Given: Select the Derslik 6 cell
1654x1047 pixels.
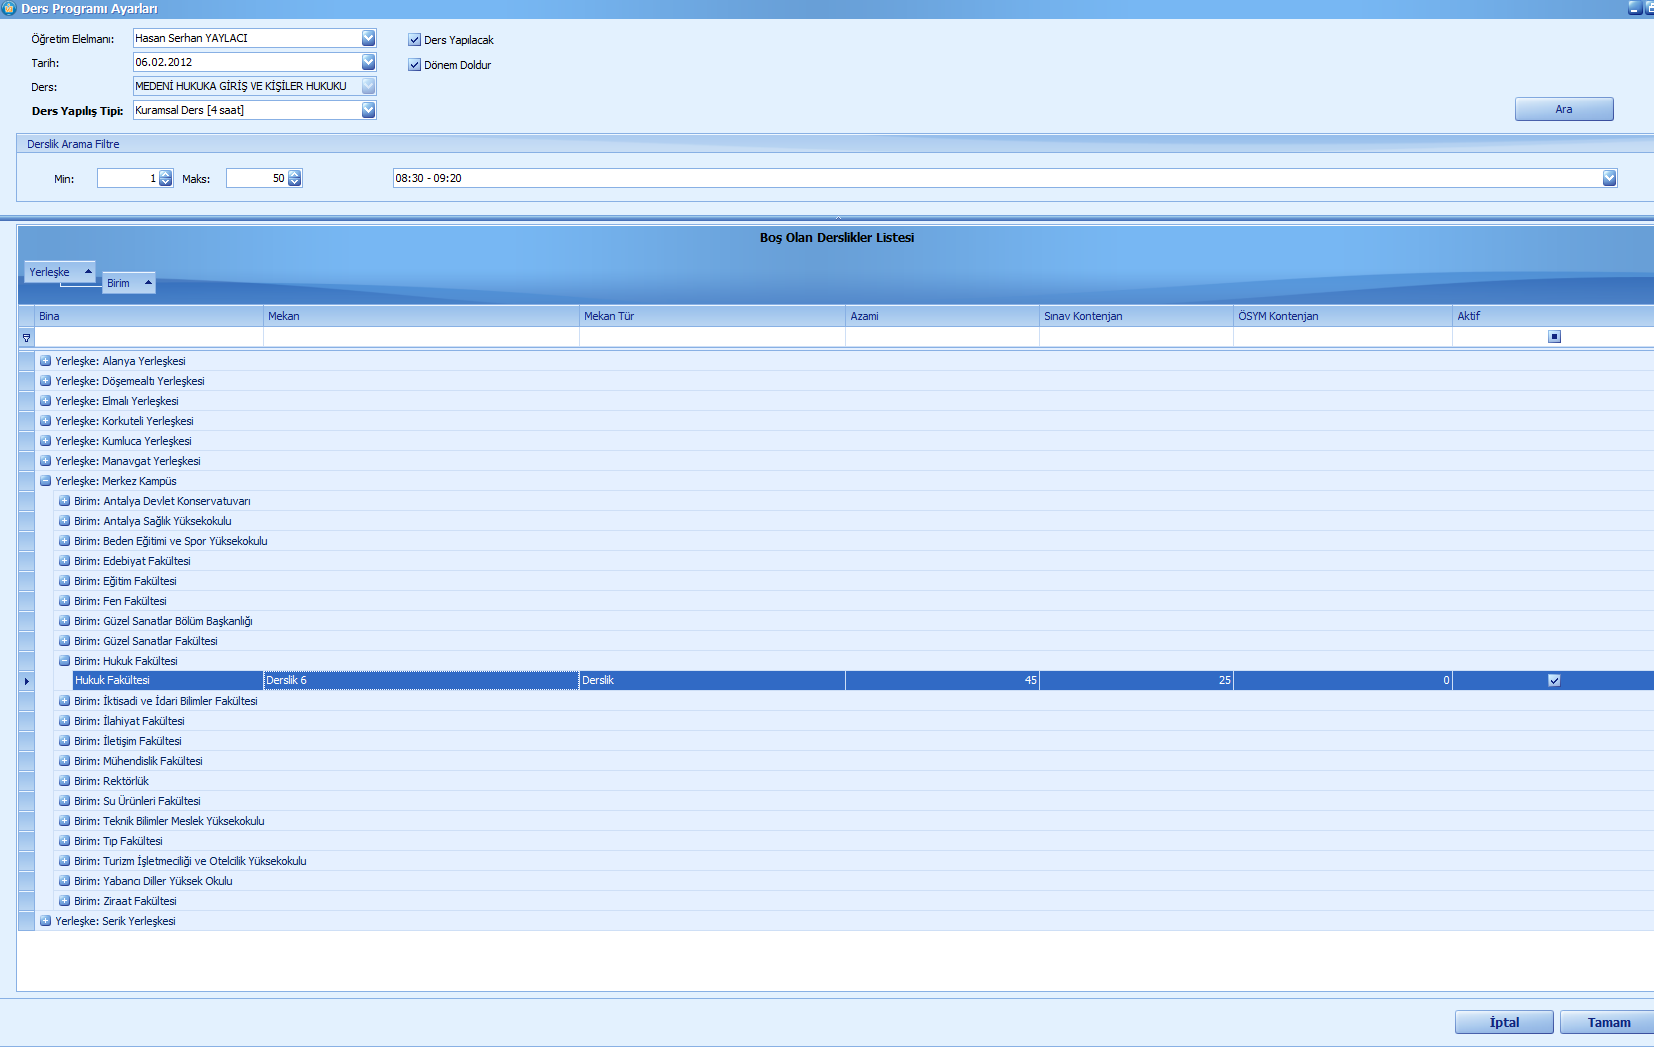Looking at the screenshot, I should [x=421, y=680].
